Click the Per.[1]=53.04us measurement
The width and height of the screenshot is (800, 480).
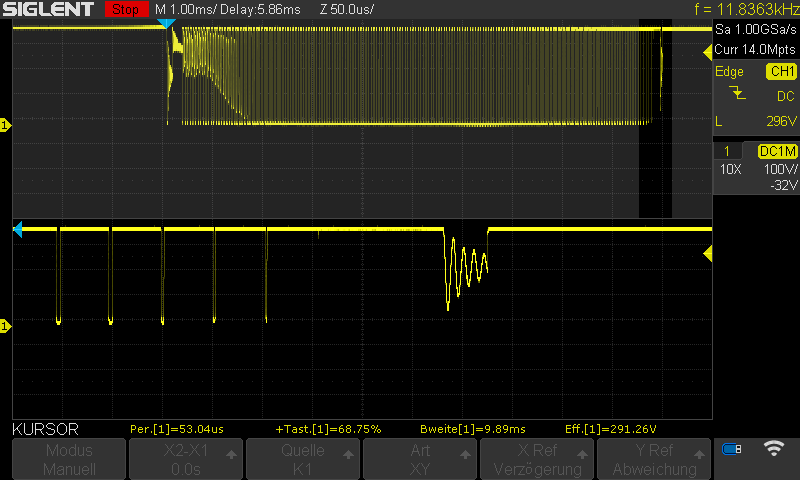(x=177, y=429)
